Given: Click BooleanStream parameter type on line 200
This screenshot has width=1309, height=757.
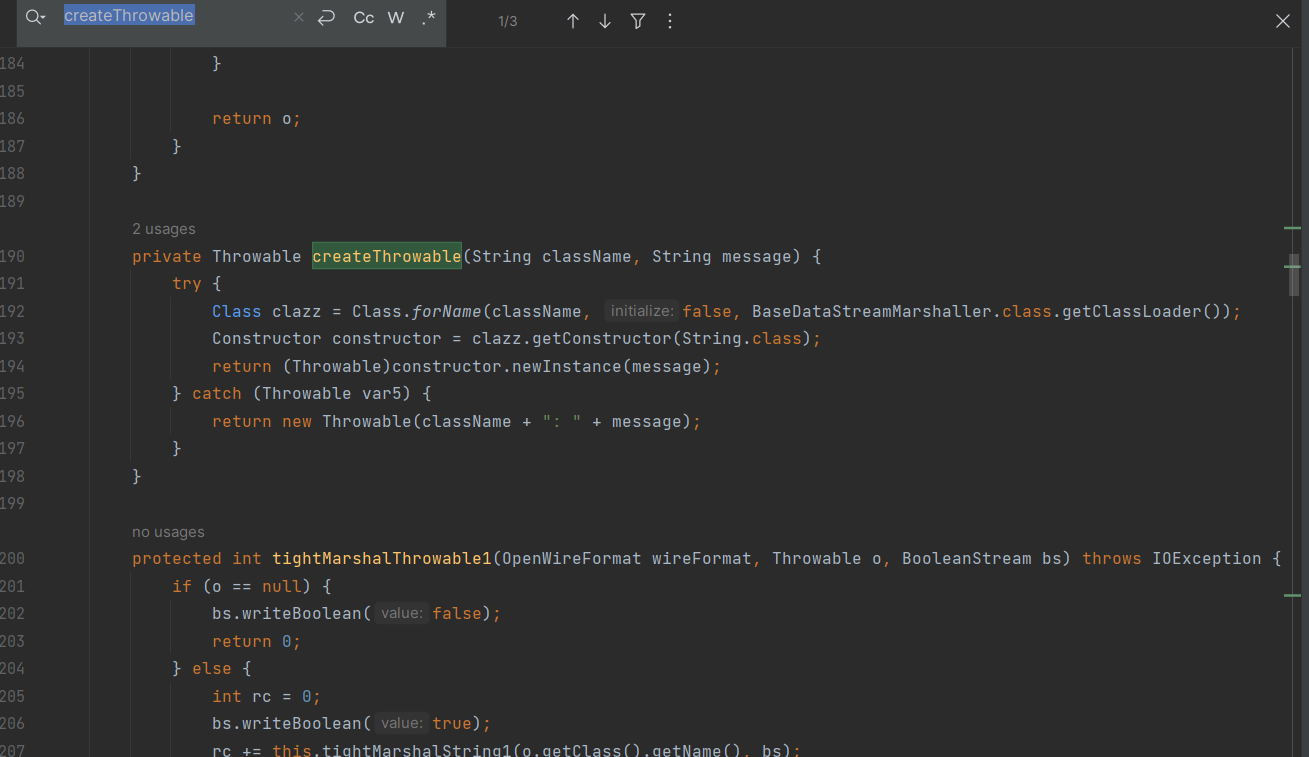Looking at the screenshot, I should pos(967,559).
